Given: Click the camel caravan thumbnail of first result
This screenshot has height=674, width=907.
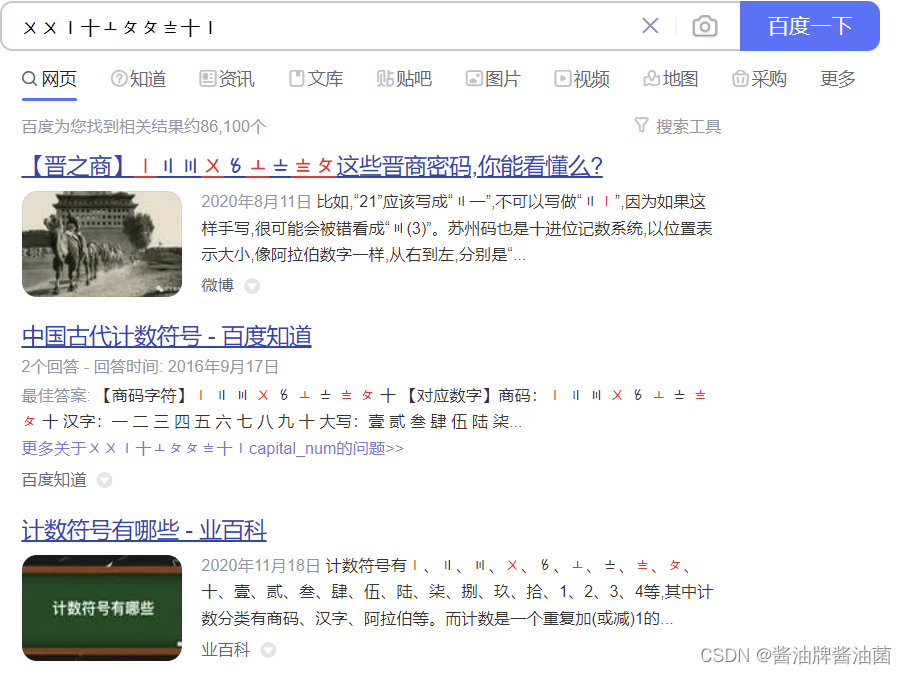Looking at the screenshot, I should (101, 244).
